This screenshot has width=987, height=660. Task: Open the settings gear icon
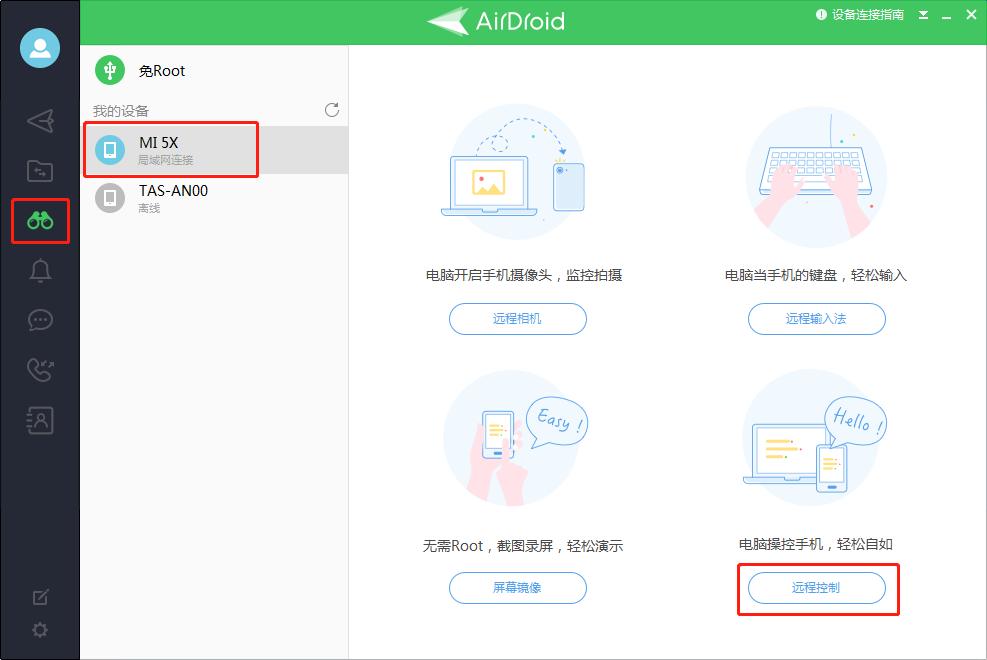[40, 630]
